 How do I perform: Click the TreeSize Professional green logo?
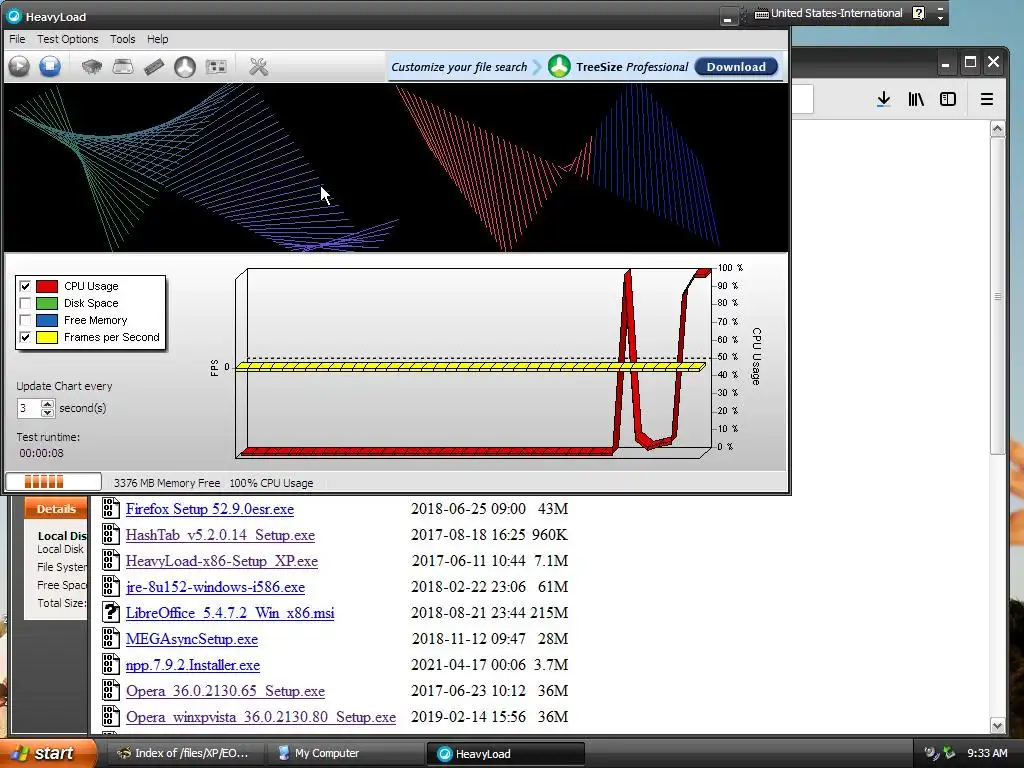click(x=559, y=66)
